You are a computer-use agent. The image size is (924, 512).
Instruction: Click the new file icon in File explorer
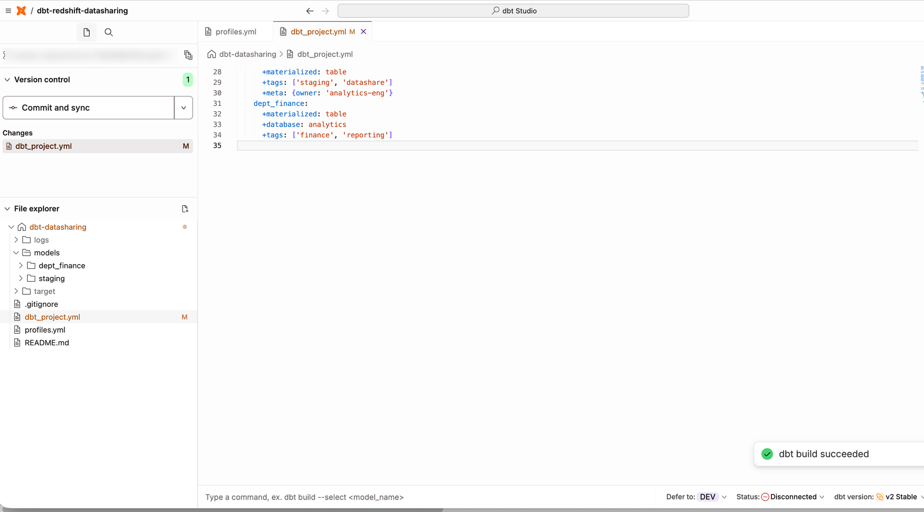(185, 209)
